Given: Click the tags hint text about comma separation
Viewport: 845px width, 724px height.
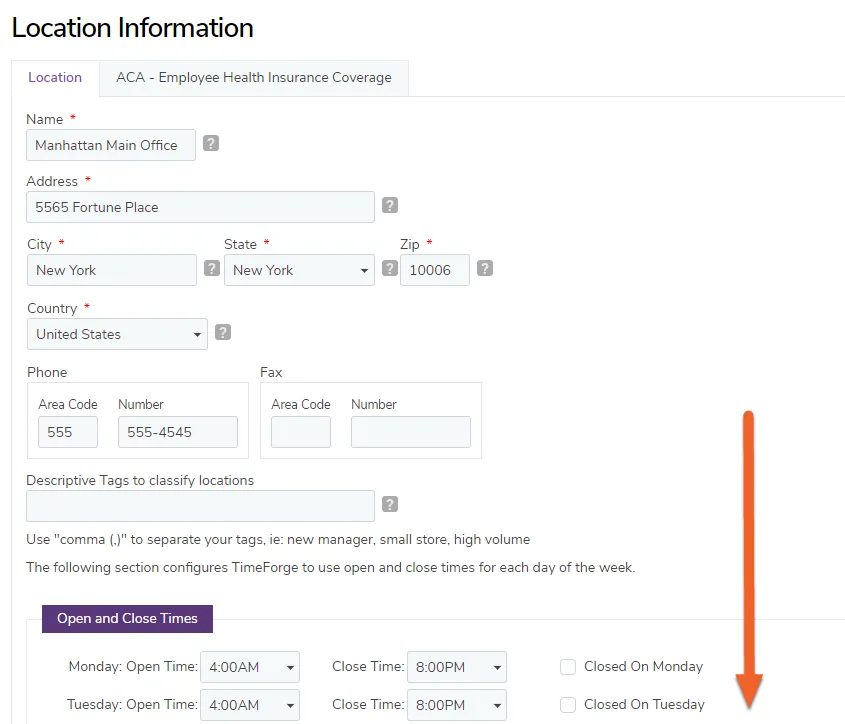Looking at the screenshot, I should pyautogui.click(x=278, y=540).
